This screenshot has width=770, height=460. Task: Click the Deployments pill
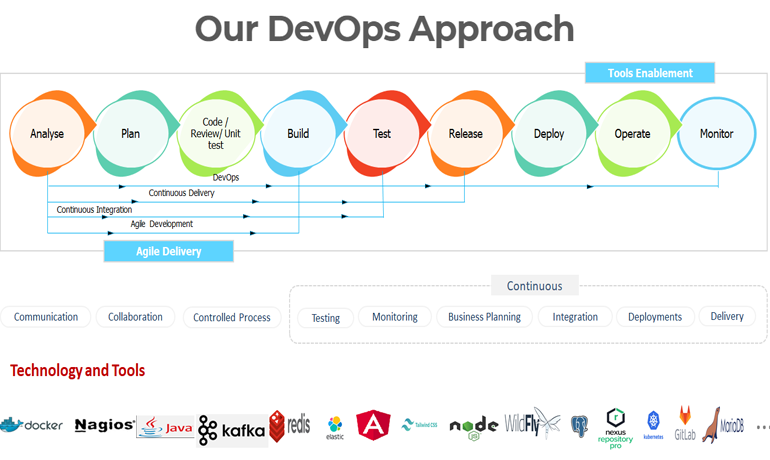[655, 317]
